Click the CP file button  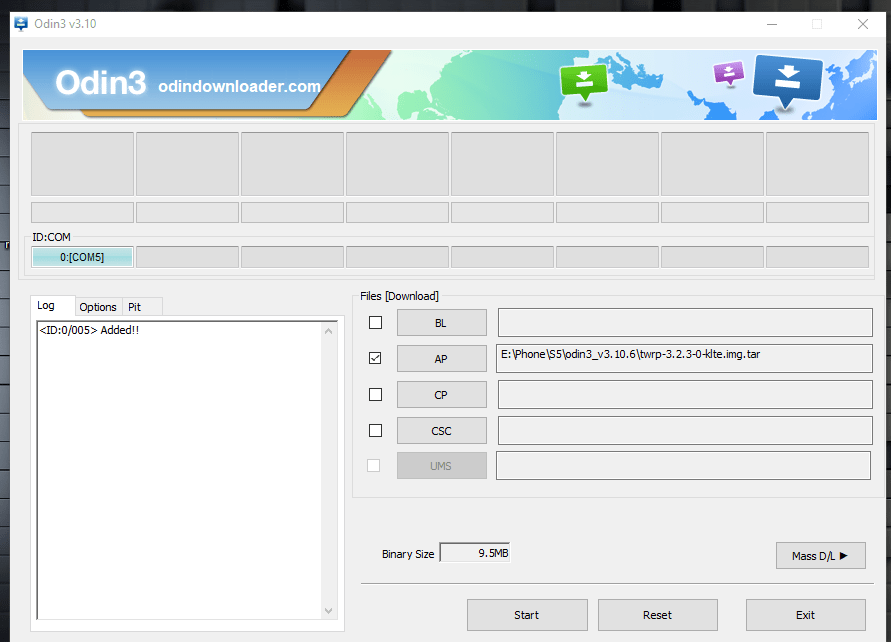(x=442, y=395)
